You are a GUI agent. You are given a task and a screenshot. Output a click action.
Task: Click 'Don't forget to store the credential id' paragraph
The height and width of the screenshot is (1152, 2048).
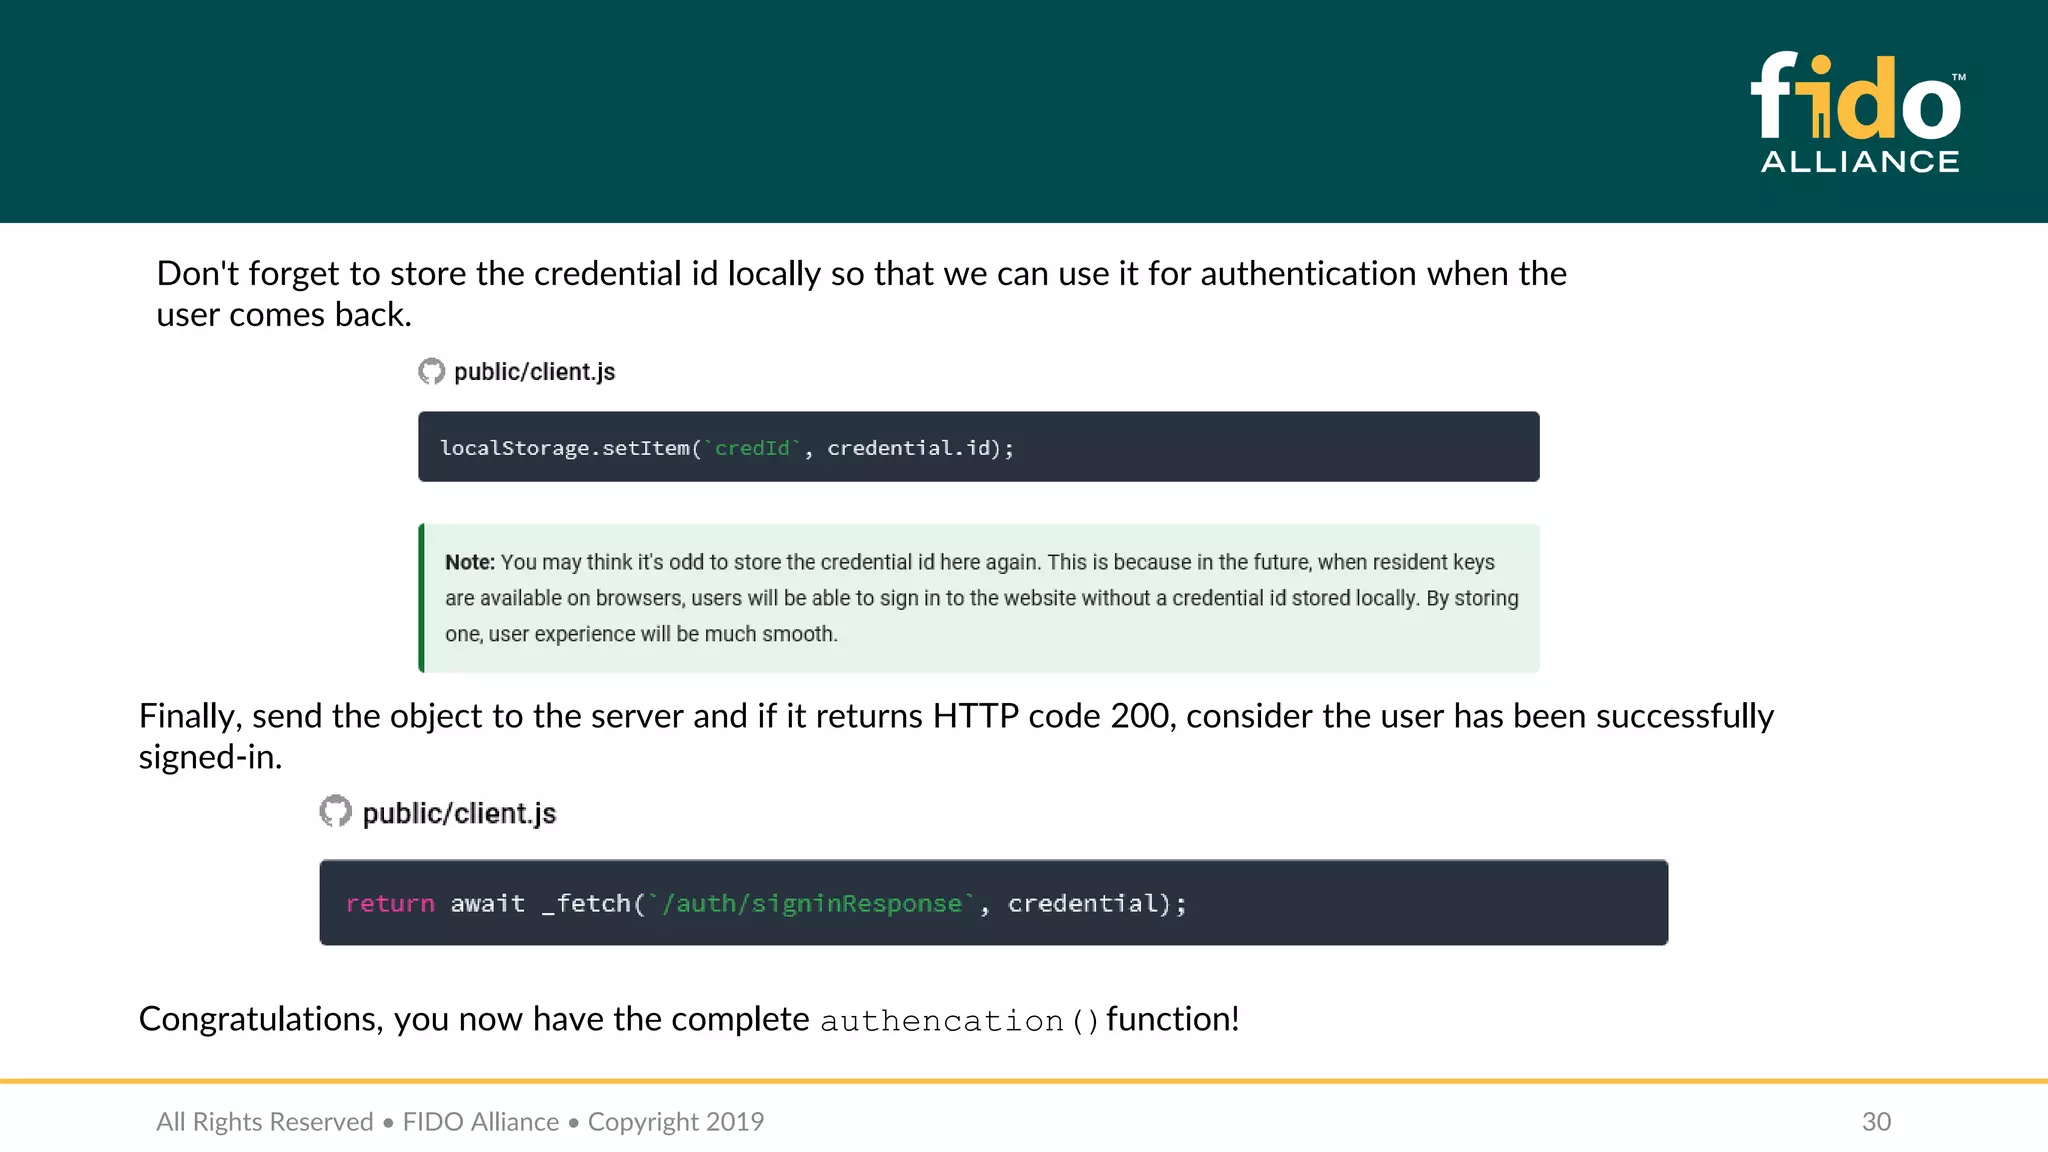861,293
